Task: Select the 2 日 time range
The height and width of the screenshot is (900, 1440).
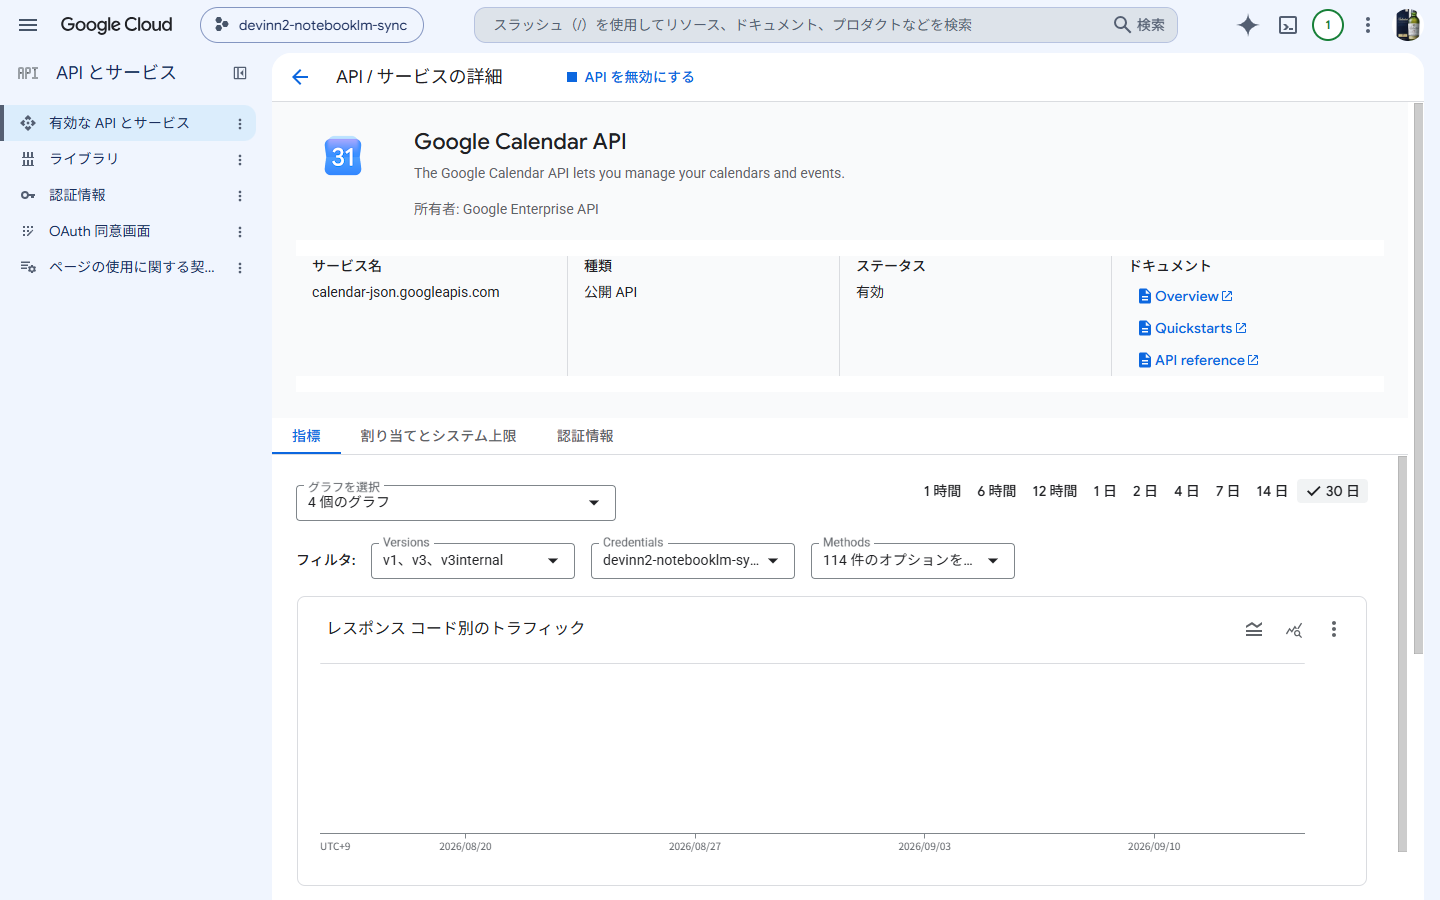Action: (1145, 491)
